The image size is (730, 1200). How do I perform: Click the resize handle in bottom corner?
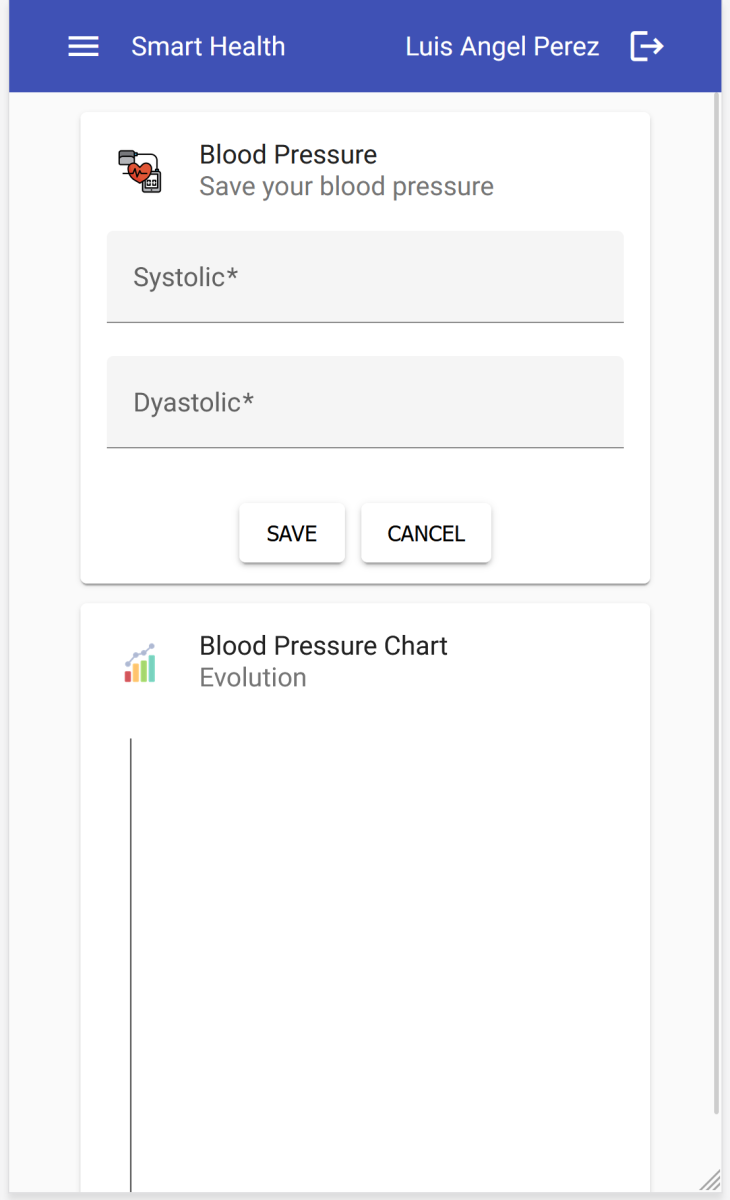[x=709, y=1181]
